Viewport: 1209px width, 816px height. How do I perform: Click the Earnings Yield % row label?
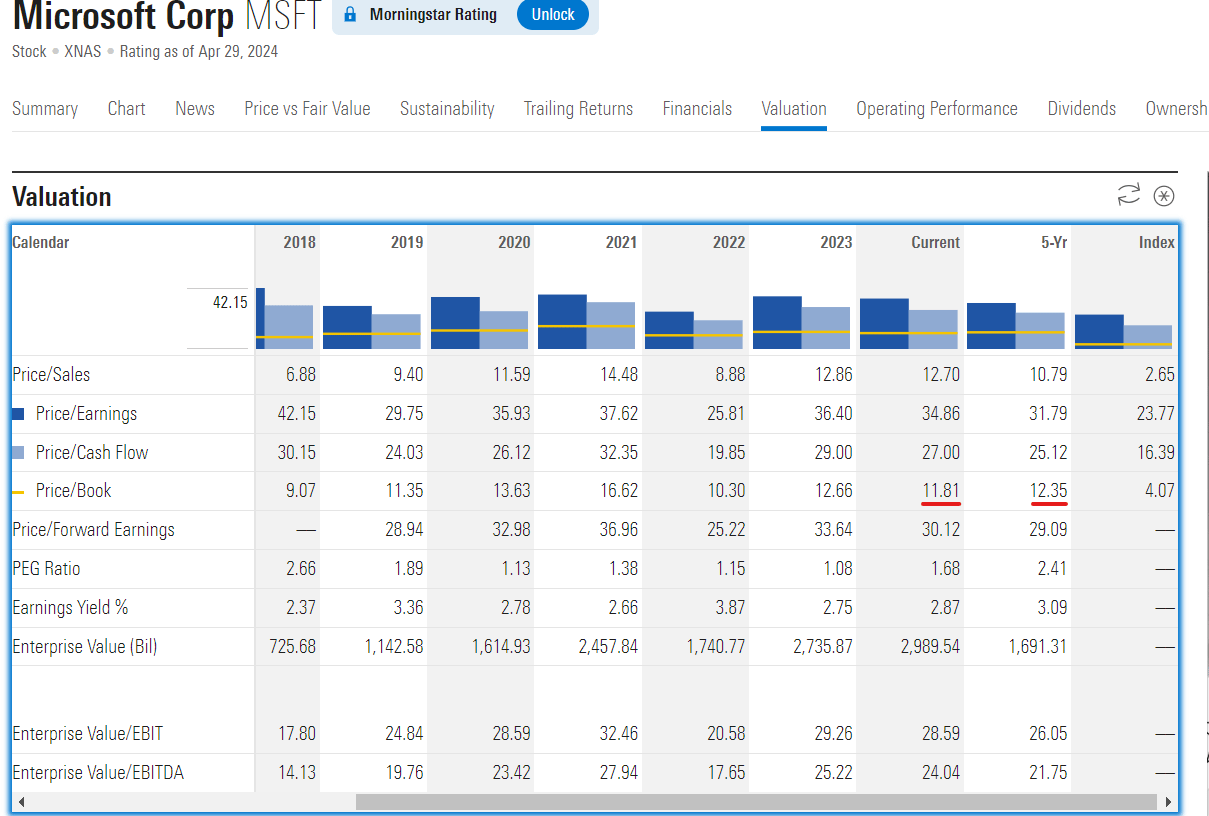pos(70,608)
